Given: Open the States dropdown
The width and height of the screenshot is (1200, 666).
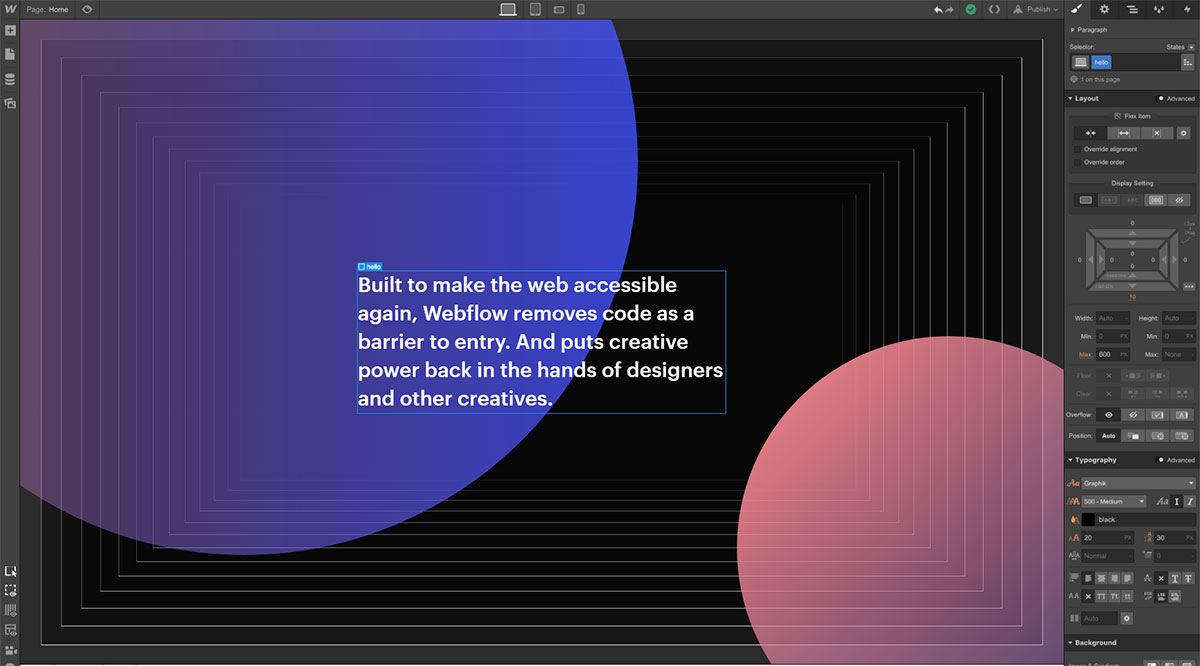Looking at the screenshot, I should [1178, 47].
